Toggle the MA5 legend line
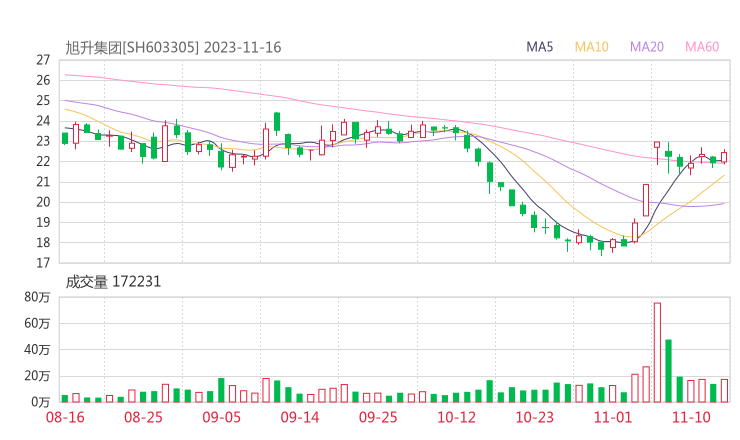 pyautogui.click(x=540, y=47)
